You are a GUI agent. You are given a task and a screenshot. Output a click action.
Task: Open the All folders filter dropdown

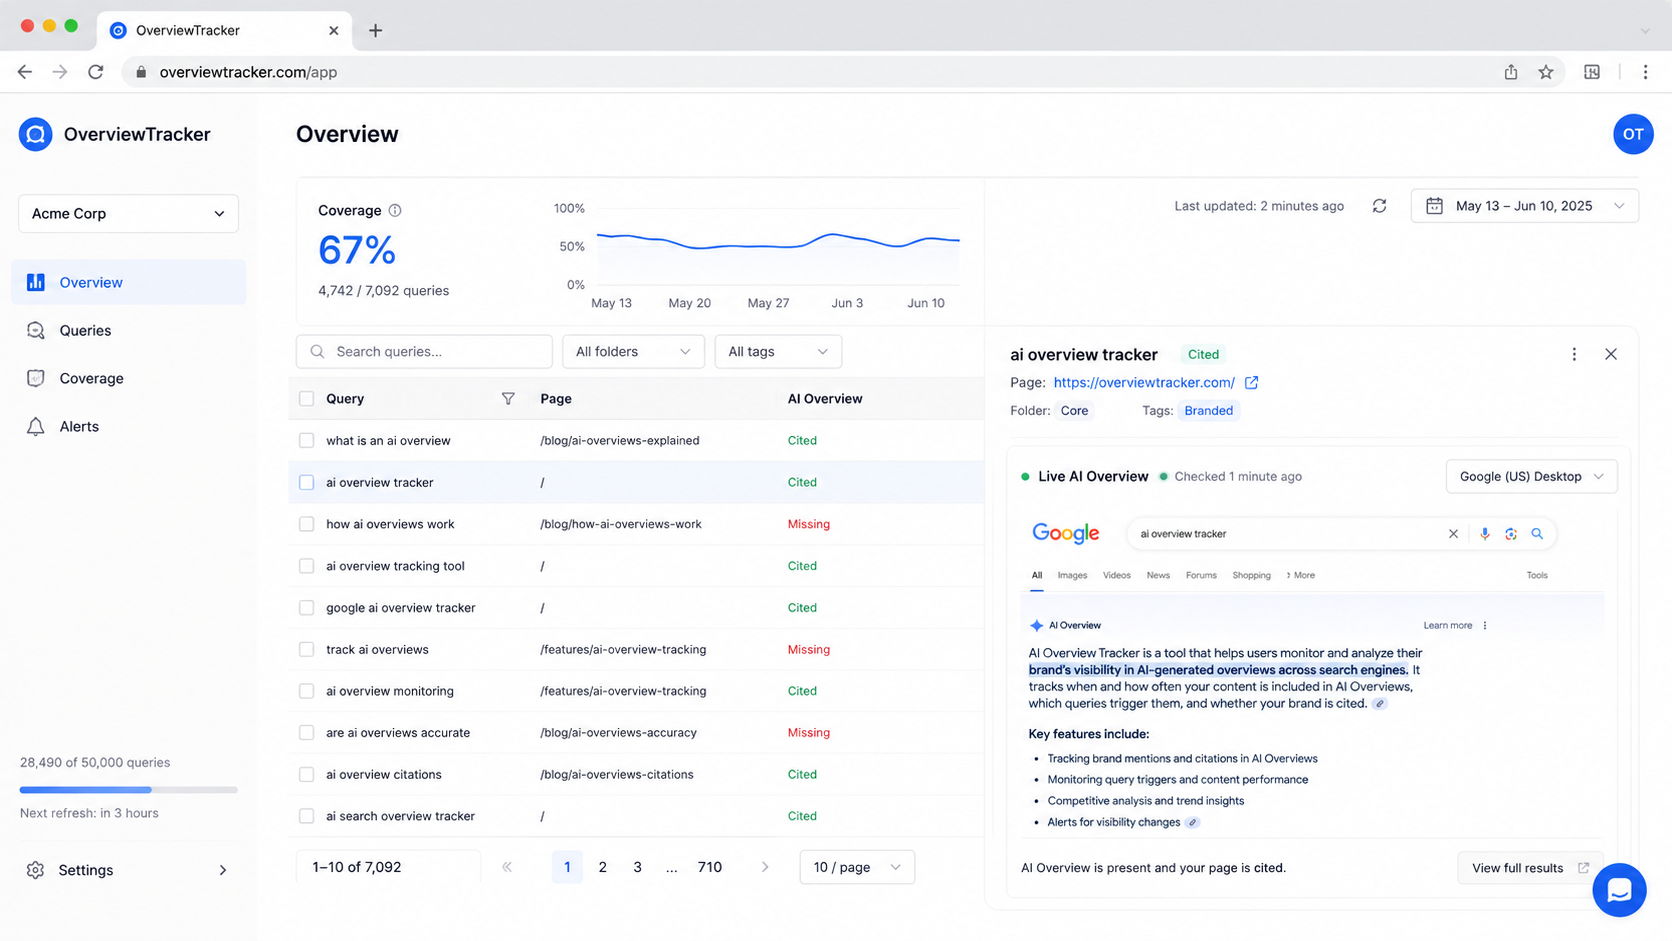633,352
